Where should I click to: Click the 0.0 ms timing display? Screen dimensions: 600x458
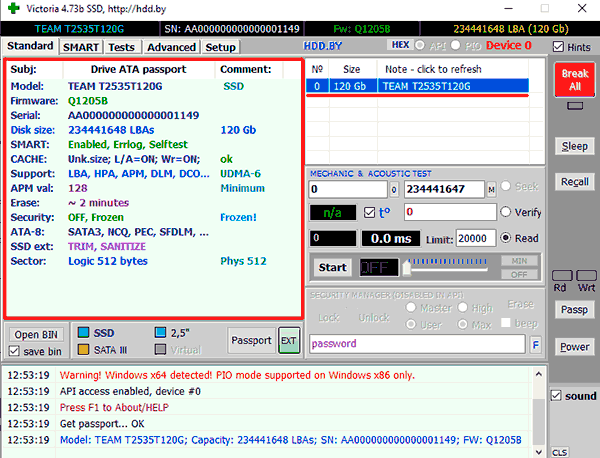[391, 239]
